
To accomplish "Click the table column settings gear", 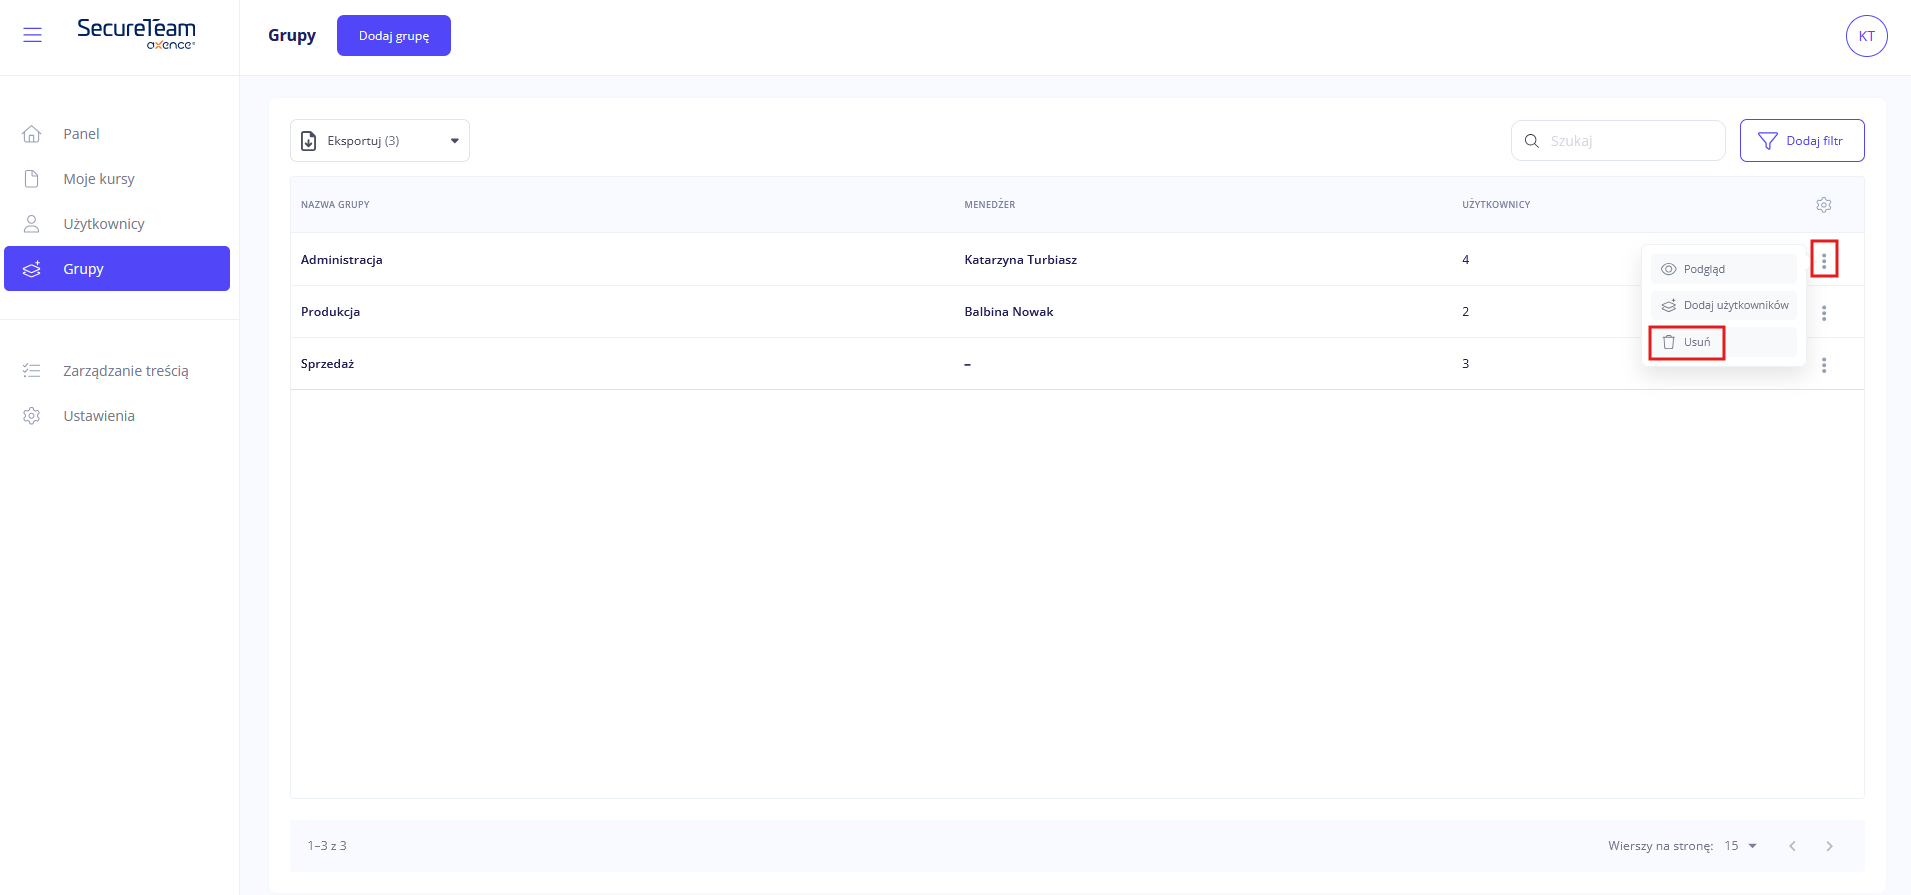I will [1823, 205].
